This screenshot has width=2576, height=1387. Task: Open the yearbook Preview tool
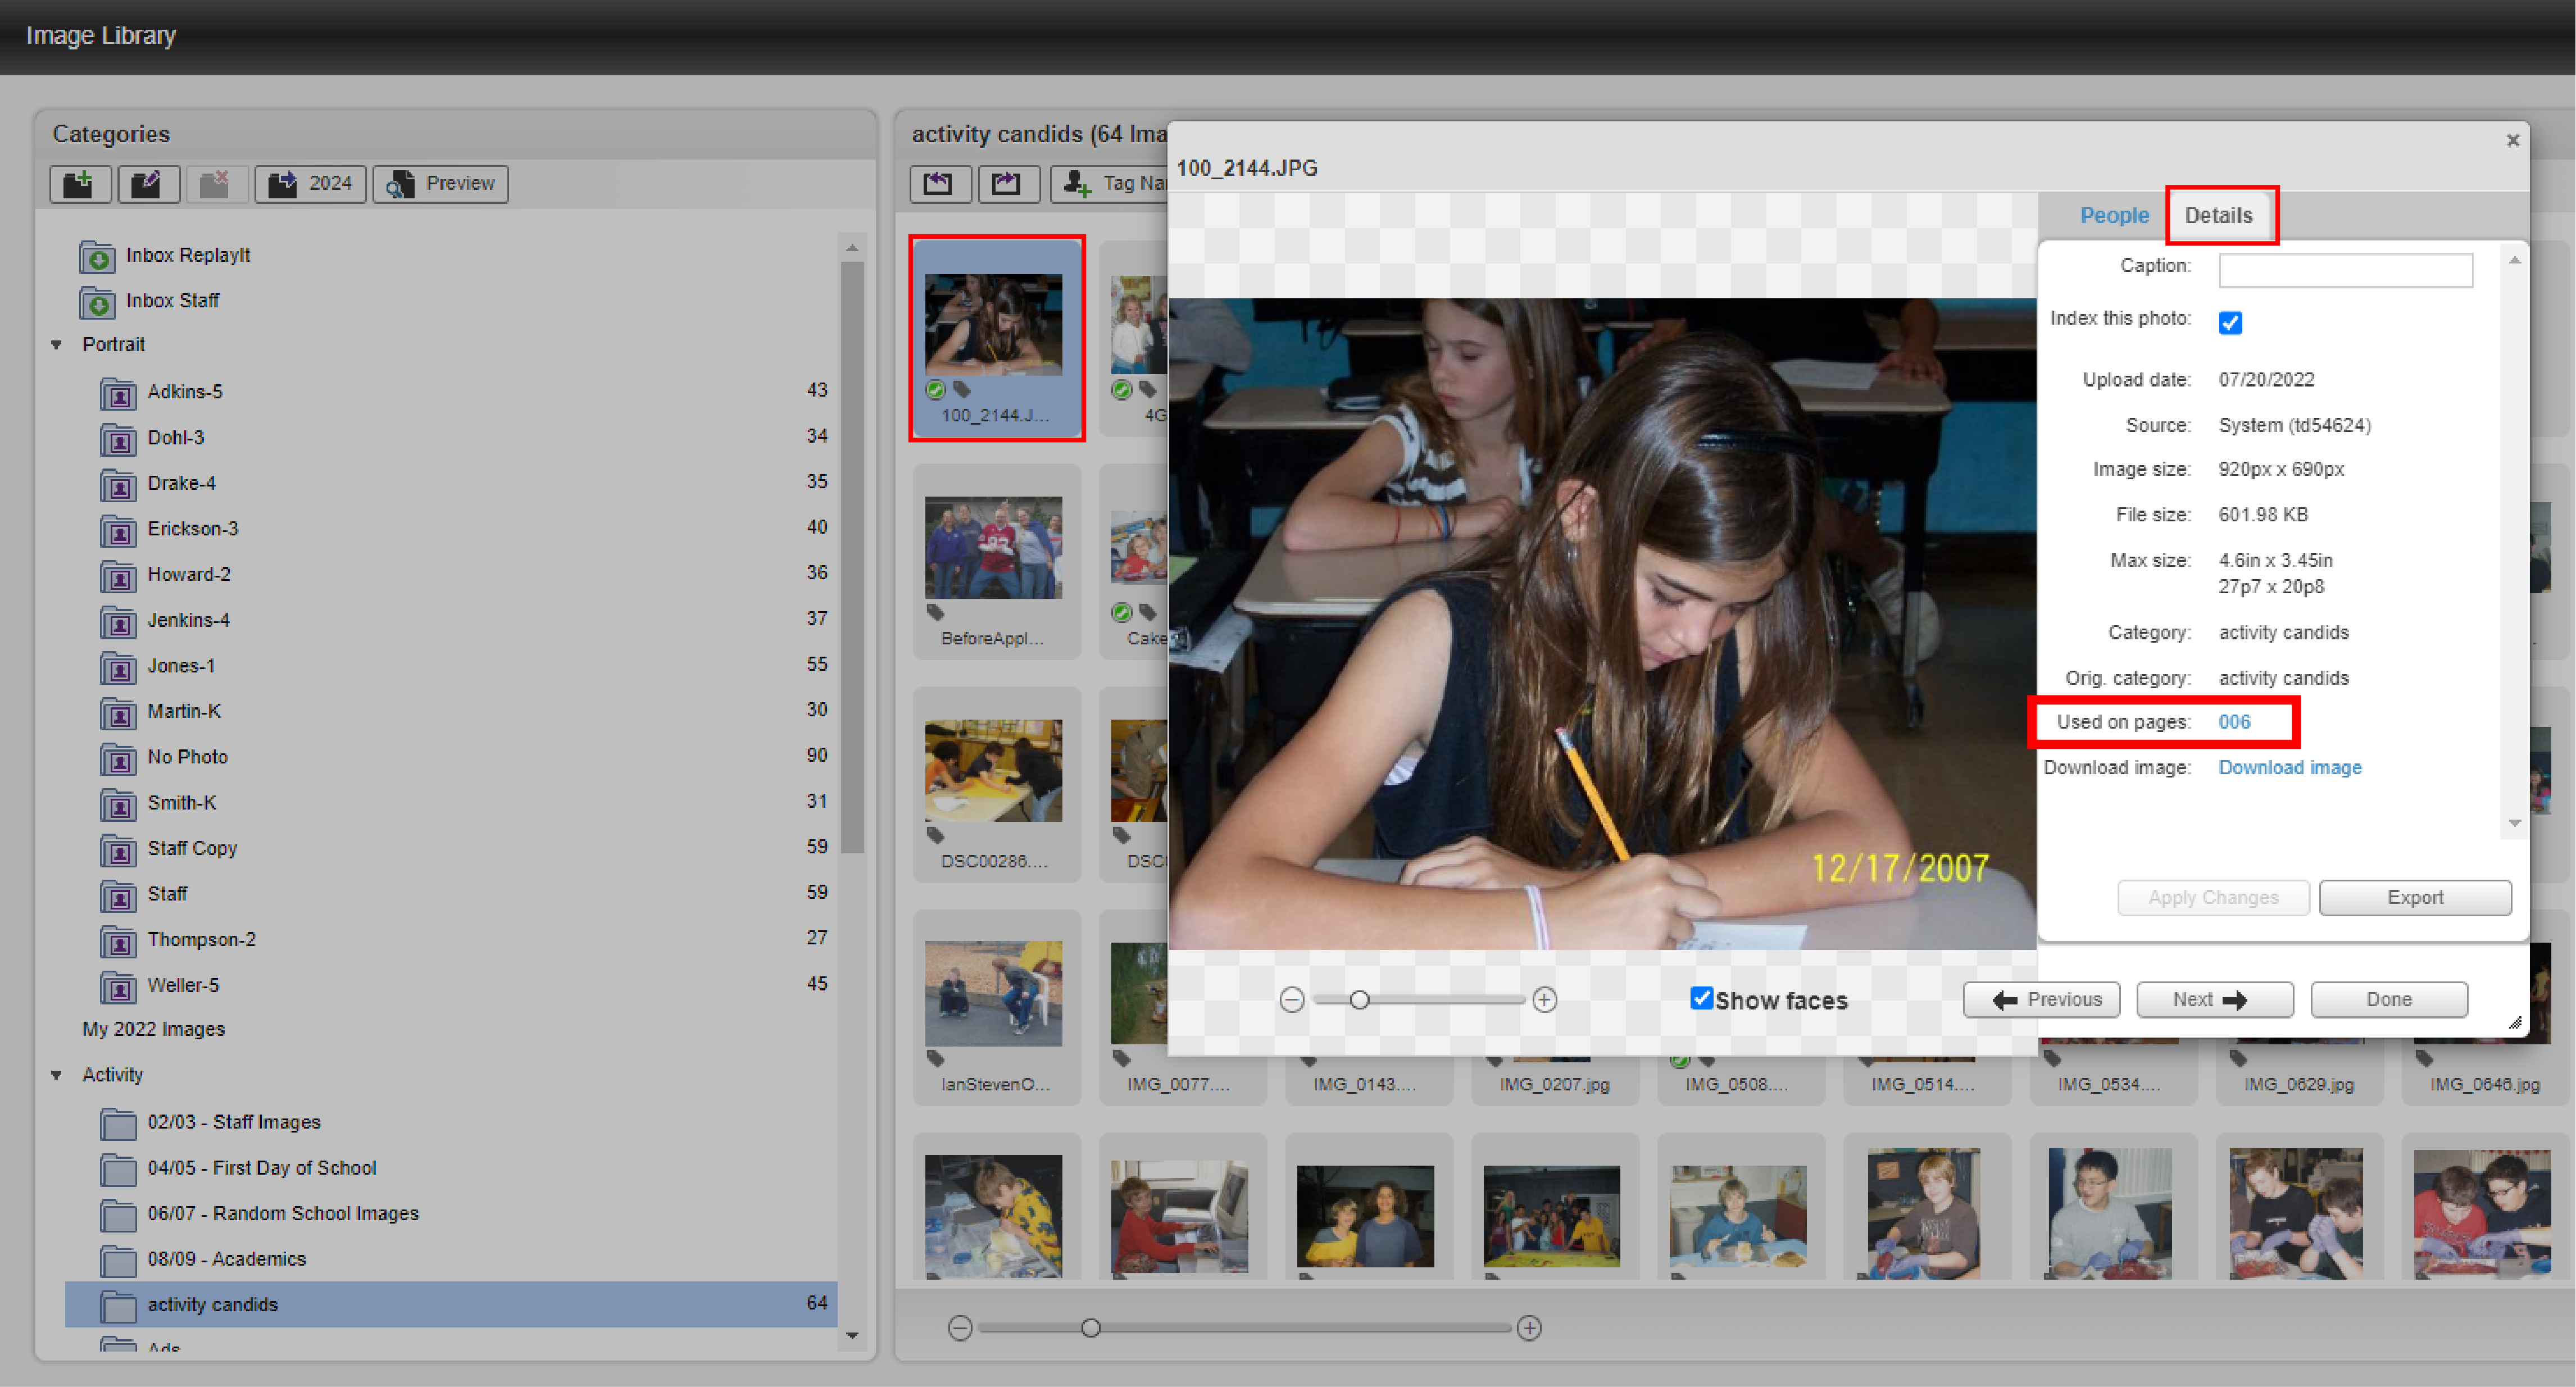(440, 183)
